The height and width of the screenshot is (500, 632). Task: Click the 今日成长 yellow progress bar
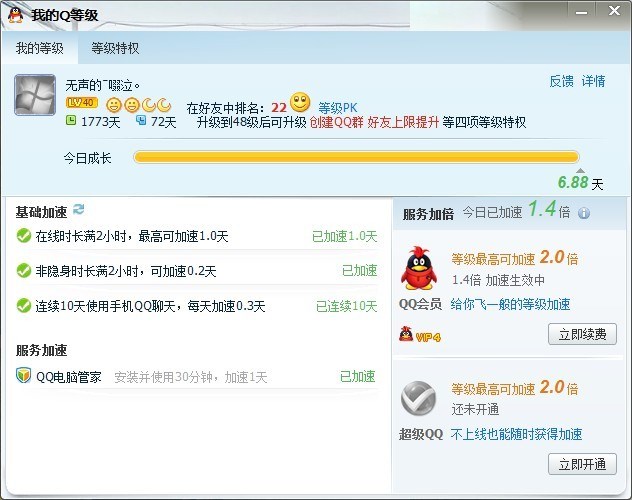(356, 157)
